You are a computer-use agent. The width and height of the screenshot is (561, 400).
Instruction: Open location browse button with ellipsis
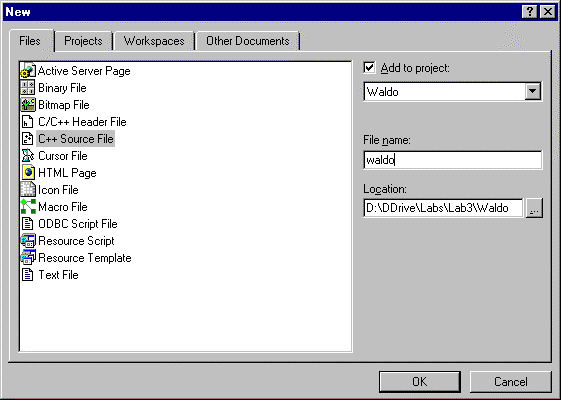click(x=534, y=208)
